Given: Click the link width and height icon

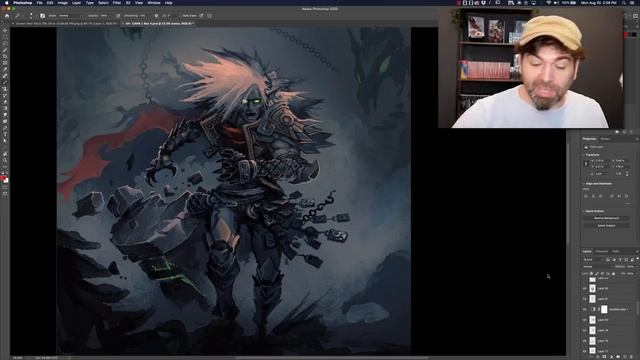Looking at the screenshot, I should (586, 164).
